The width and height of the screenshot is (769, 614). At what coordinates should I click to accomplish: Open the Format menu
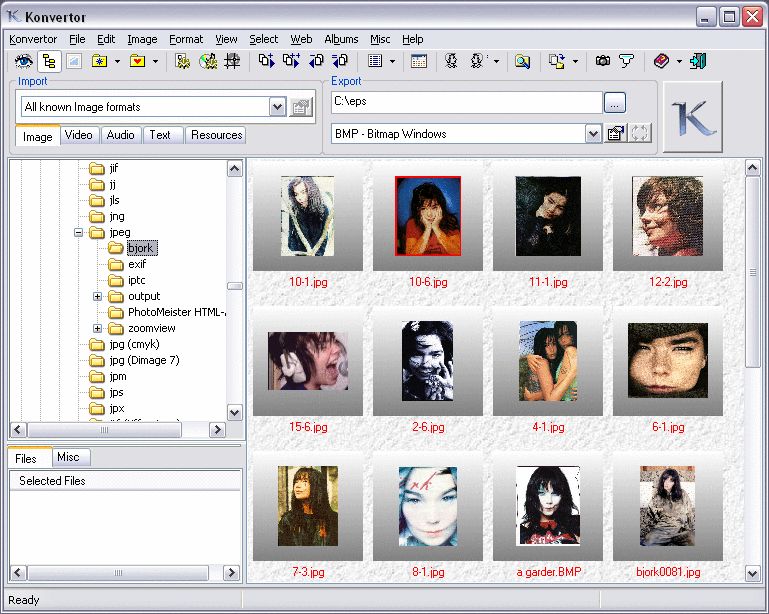point(186,39)
